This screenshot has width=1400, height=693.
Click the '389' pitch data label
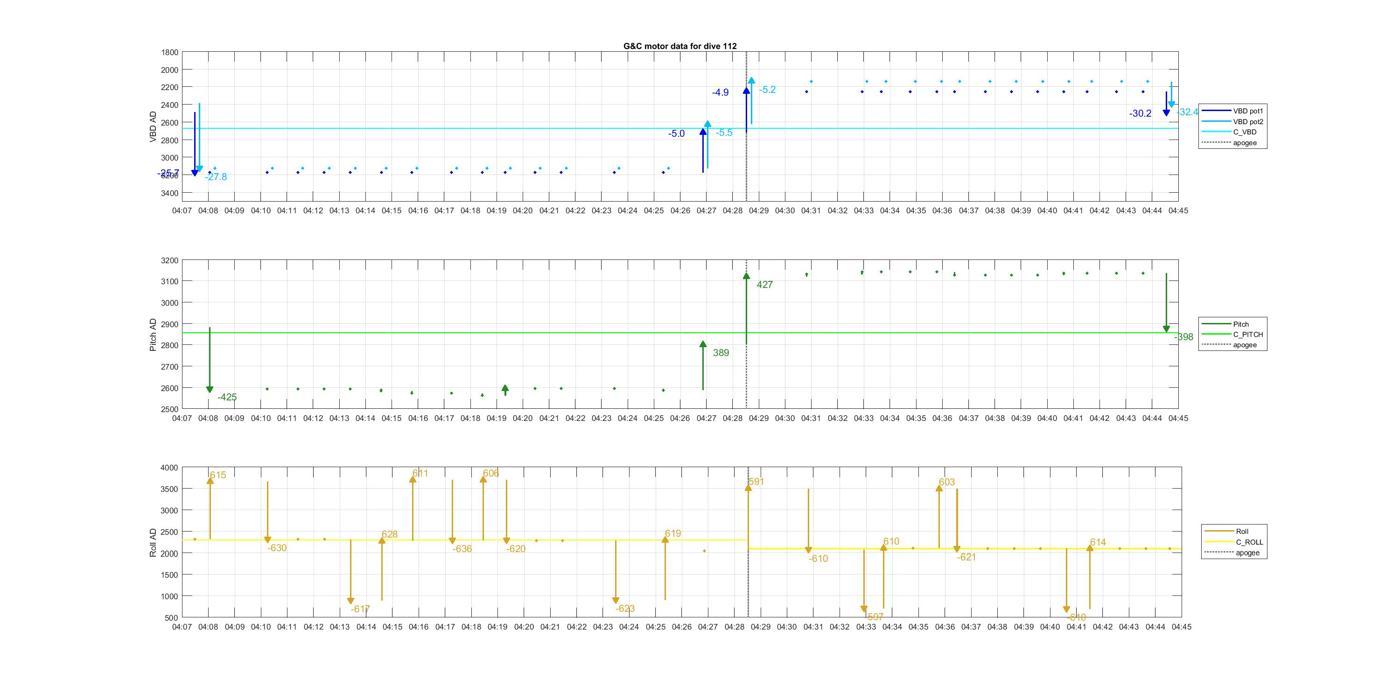(721, 353)
